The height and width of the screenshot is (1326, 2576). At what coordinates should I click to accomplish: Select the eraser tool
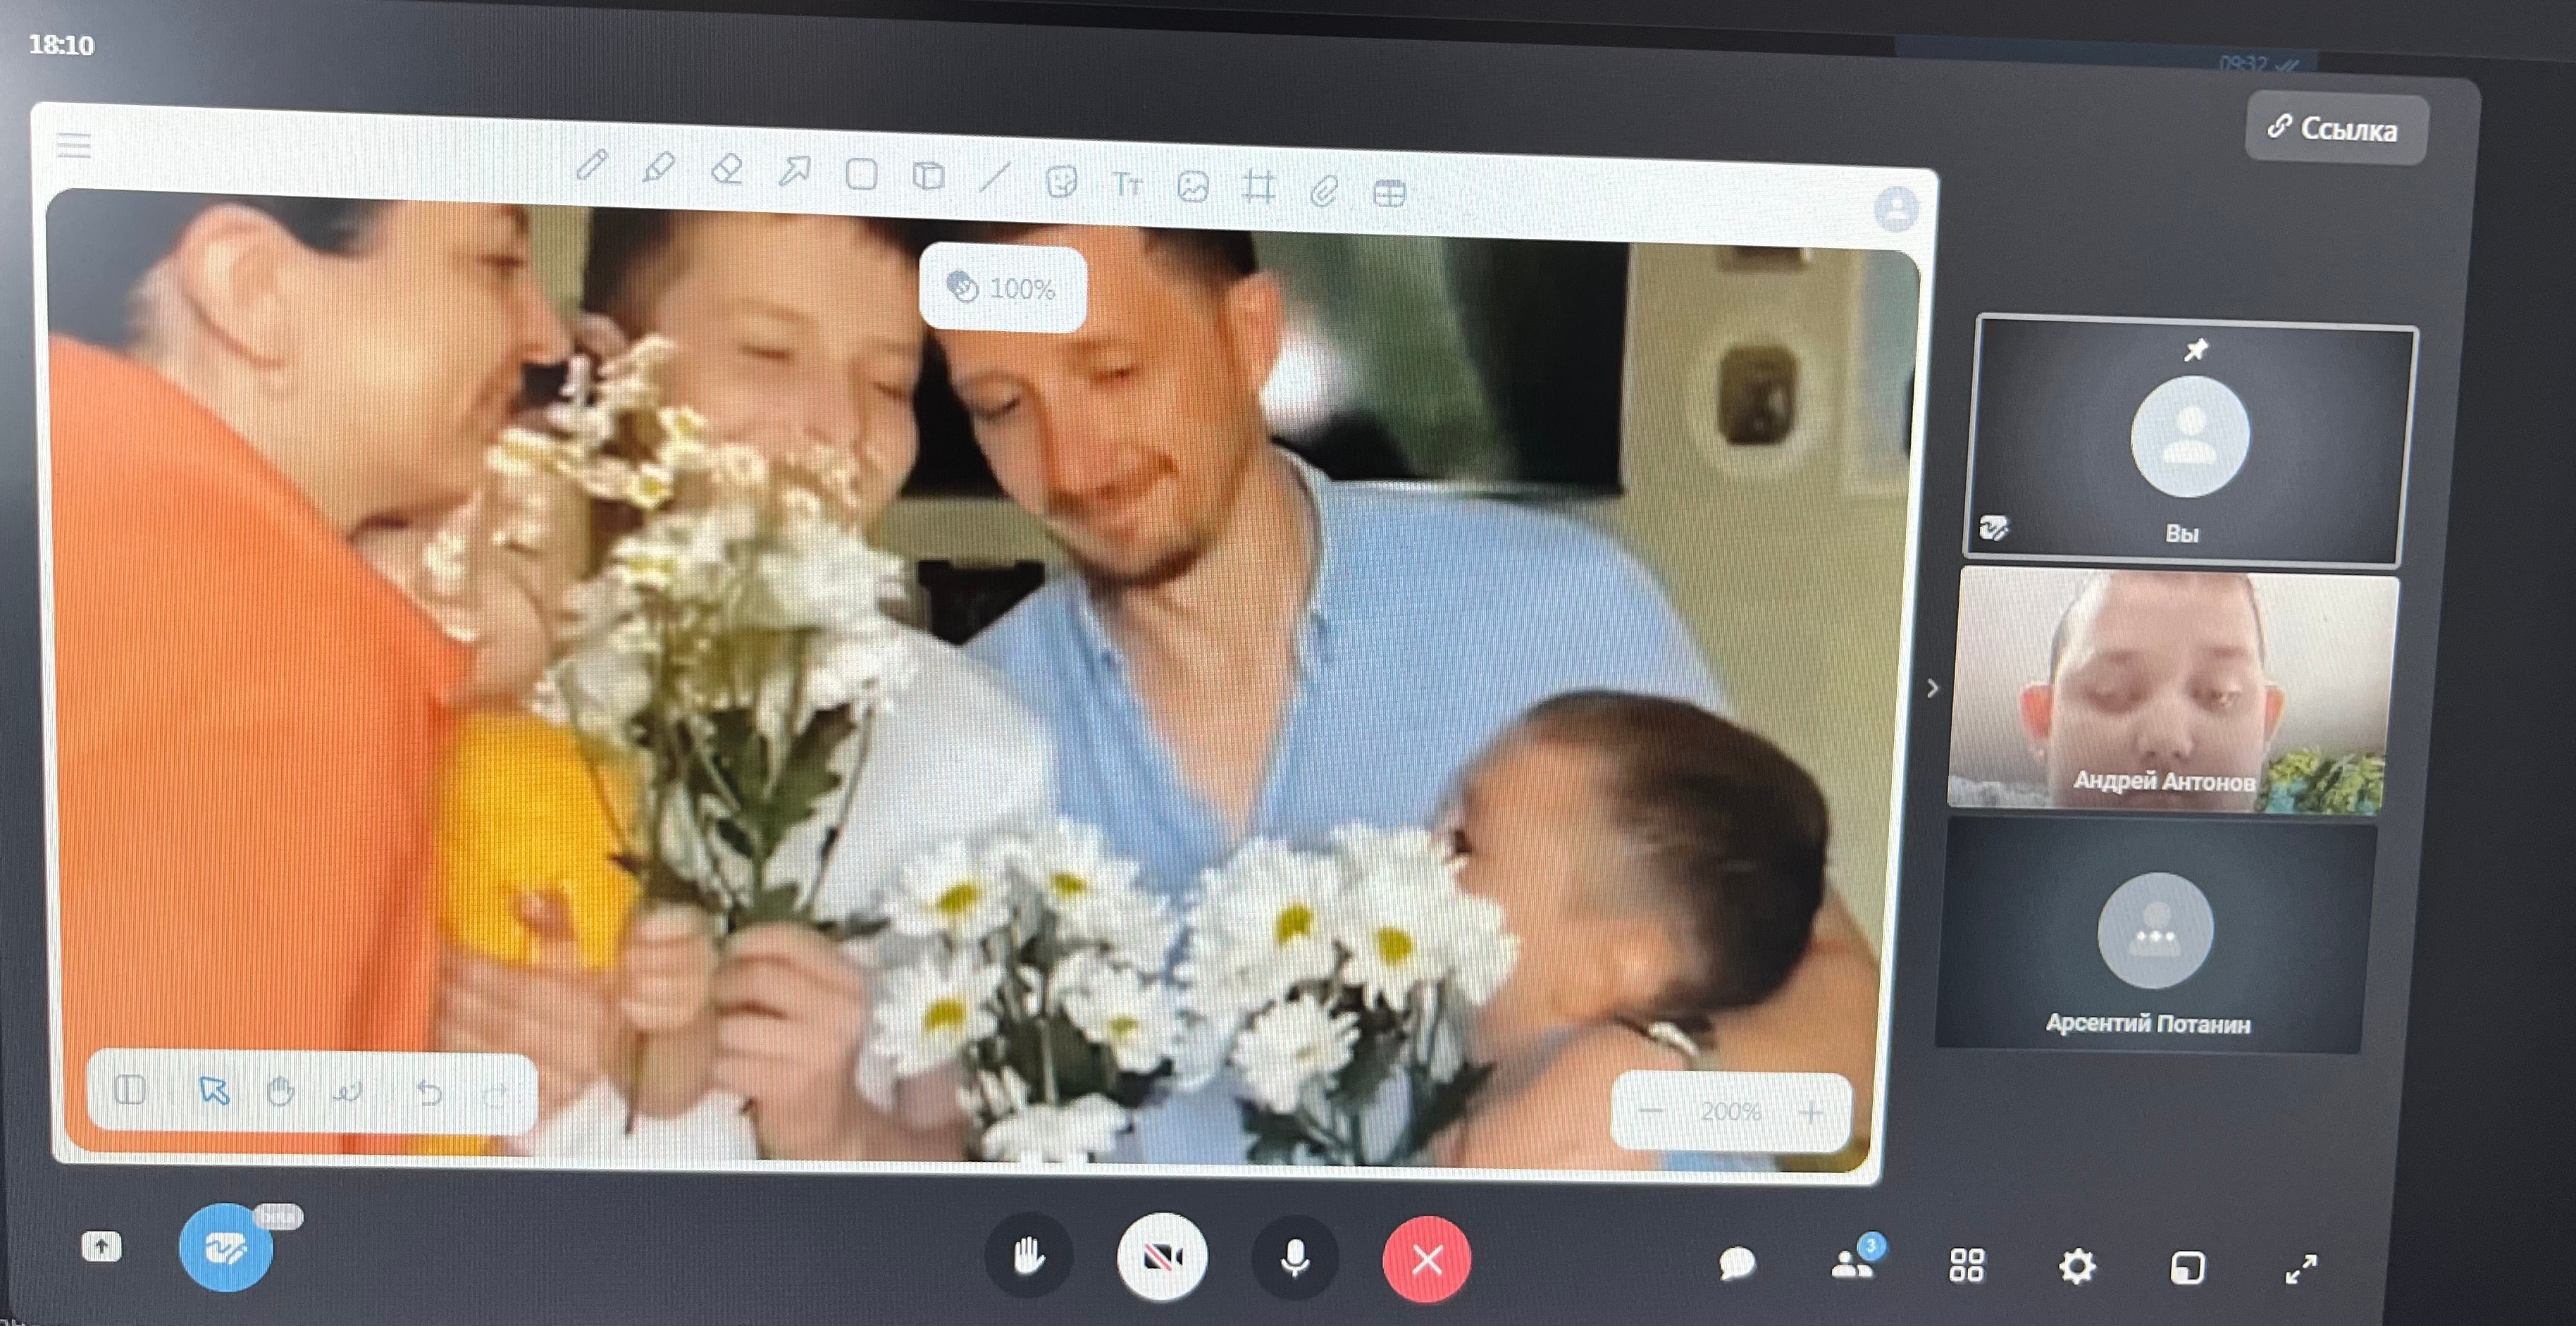pos(726,170)
